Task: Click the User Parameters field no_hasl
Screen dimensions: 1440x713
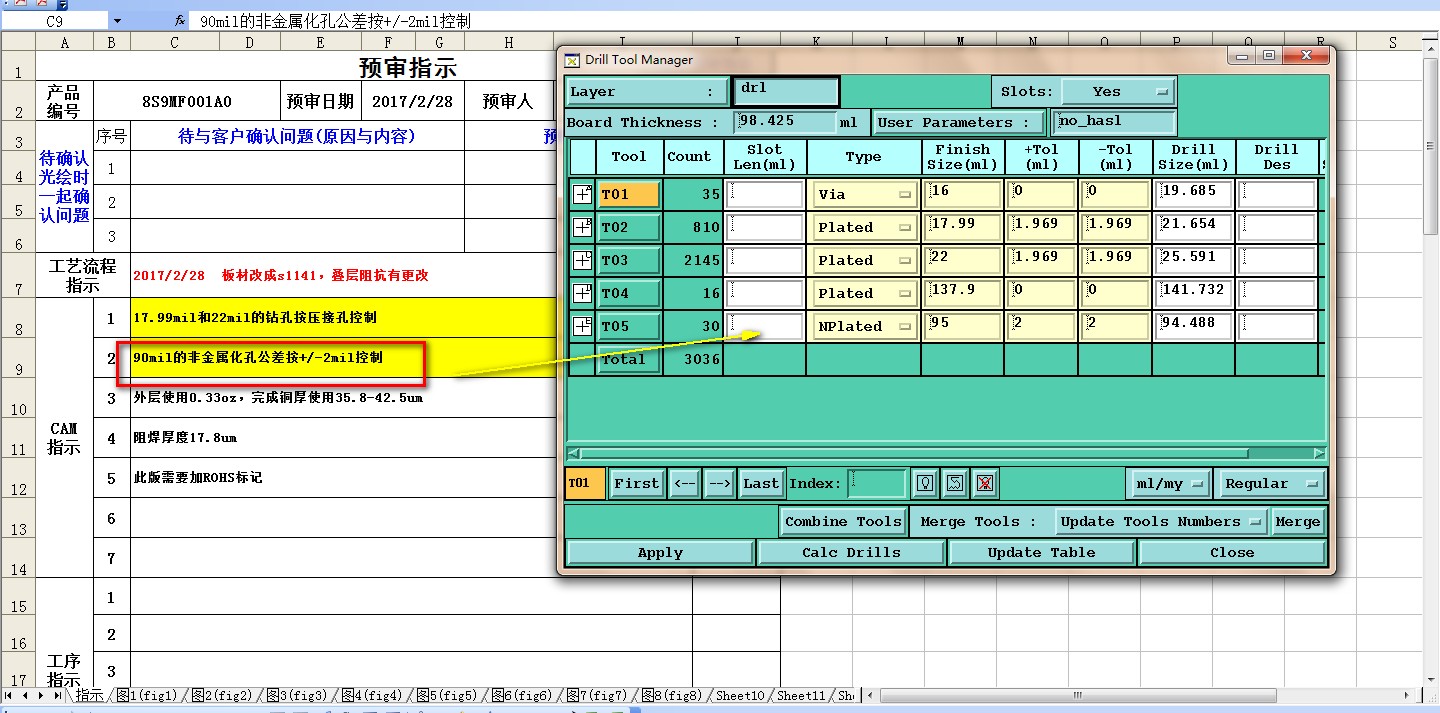Action: click(1113, 122)
